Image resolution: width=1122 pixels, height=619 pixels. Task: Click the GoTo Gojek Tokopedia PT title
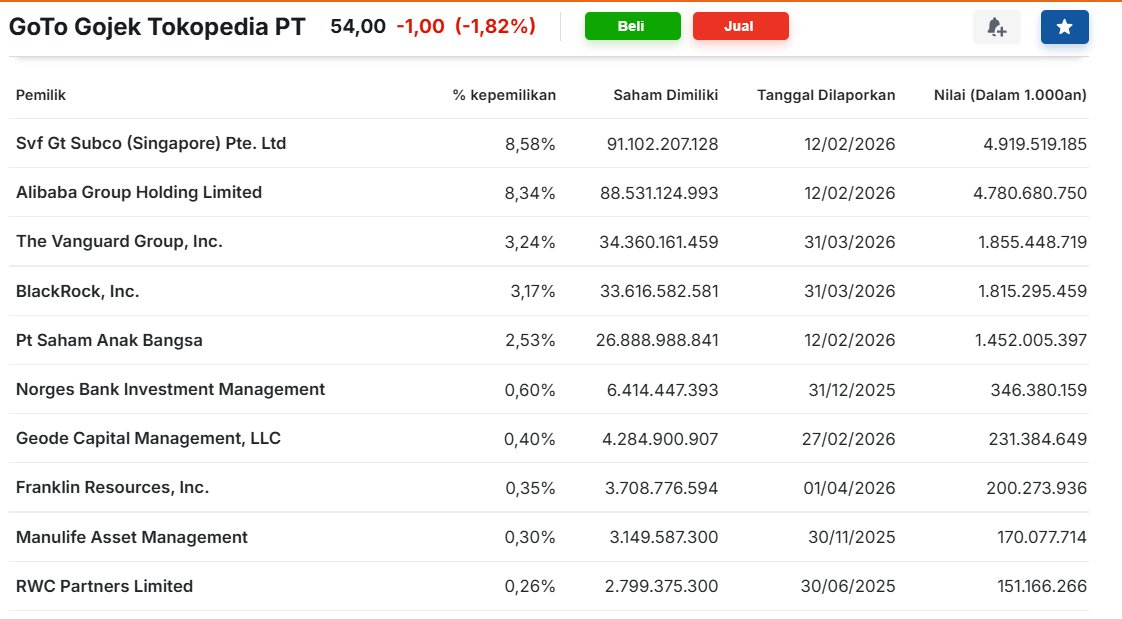click(157, 26)
